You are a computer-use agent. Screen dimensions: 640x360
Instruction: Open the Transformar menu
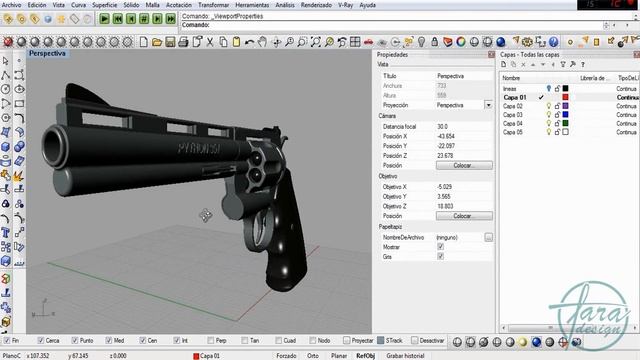click(213, 5)
